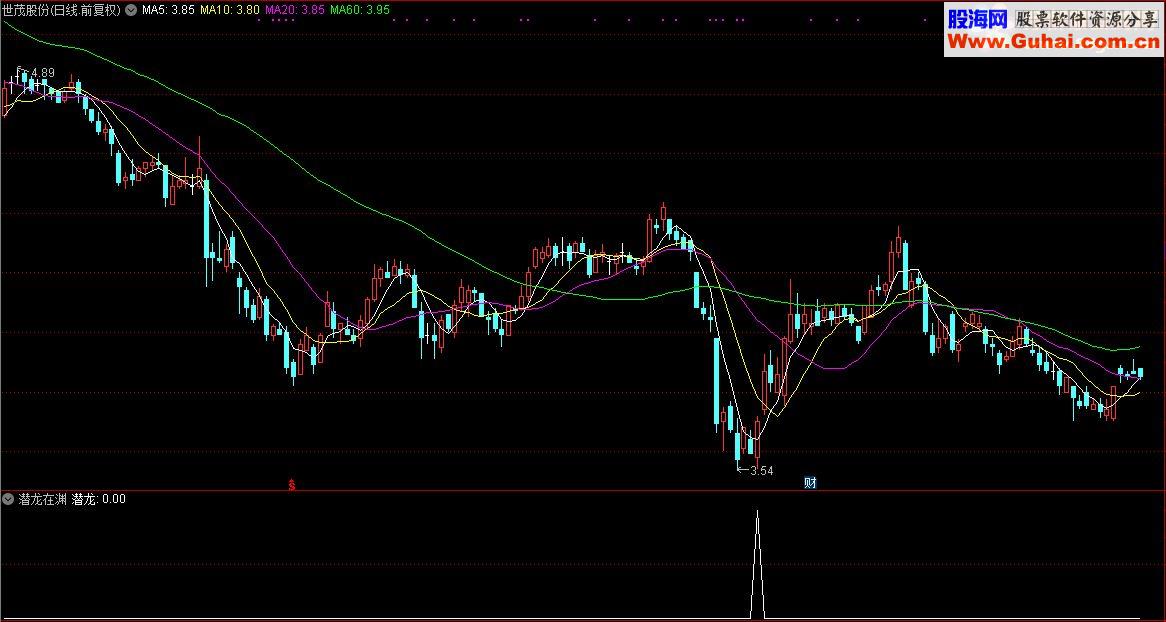Screen dimensions: 1166x622
Task: Select the MA20: 3.85 label
Action: coord(295,10)
